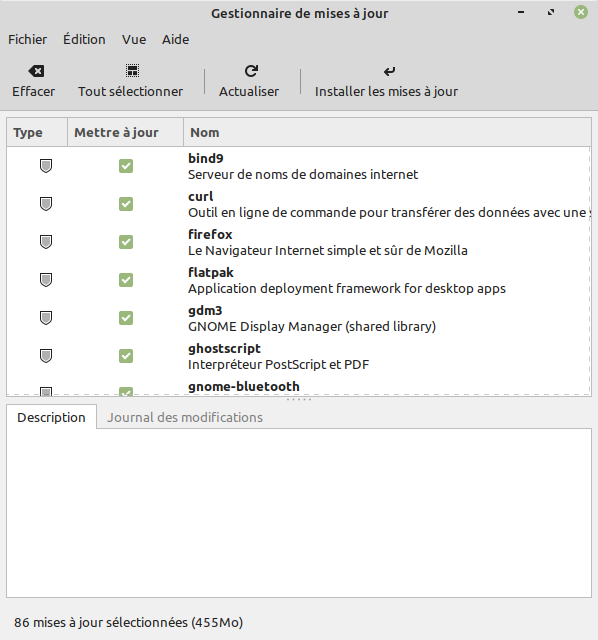The height and width of the screenshot is (640, 598).
Task: Click the Tout sélectionner icon
Action: point(132,71)
